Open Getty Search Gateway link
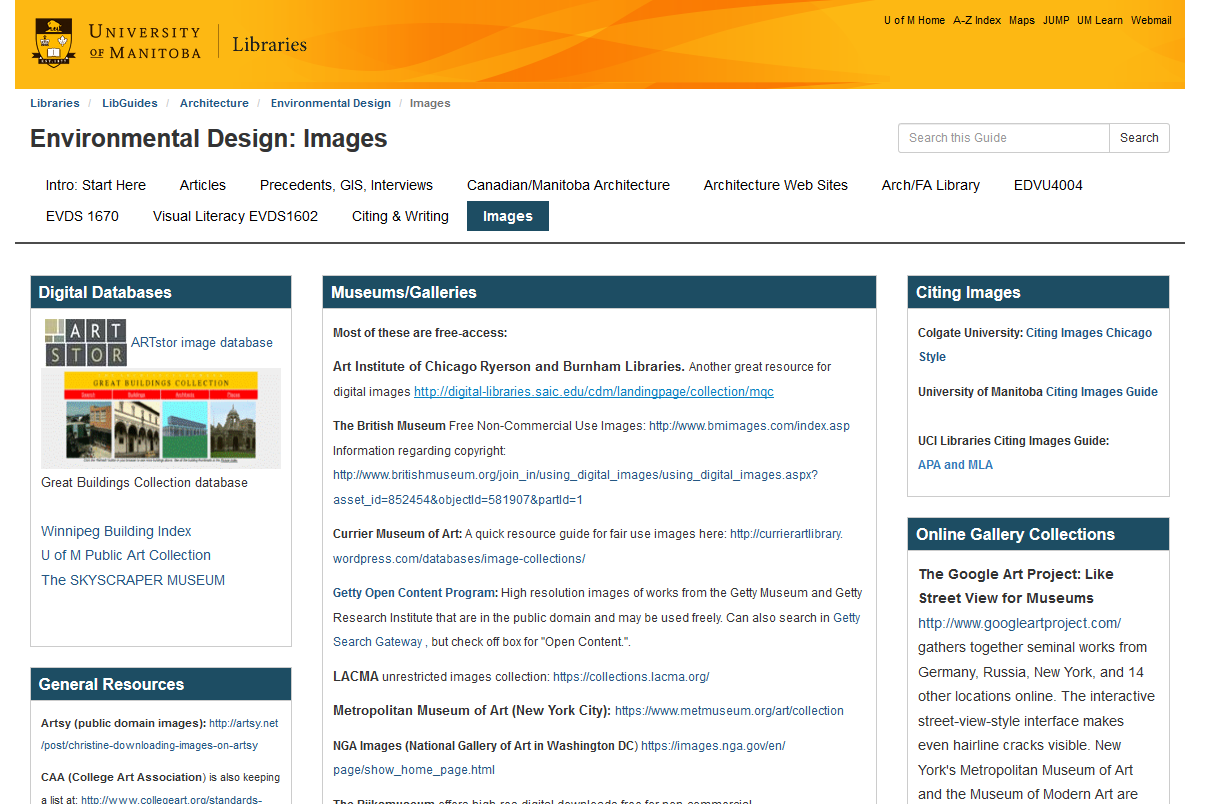Screen dimensions: 1219x804 596,630
